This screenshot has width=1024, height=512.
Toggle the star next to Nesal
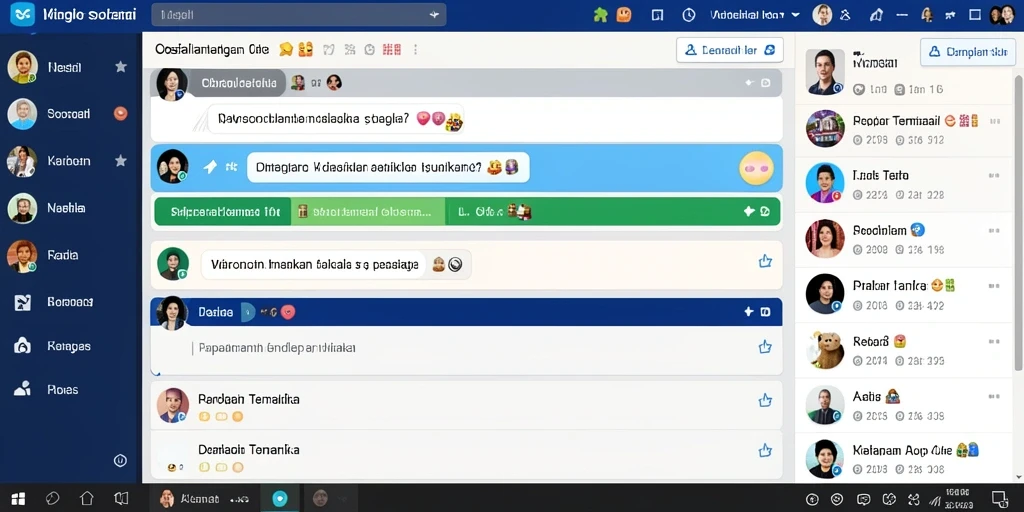(x=121, y=67)
